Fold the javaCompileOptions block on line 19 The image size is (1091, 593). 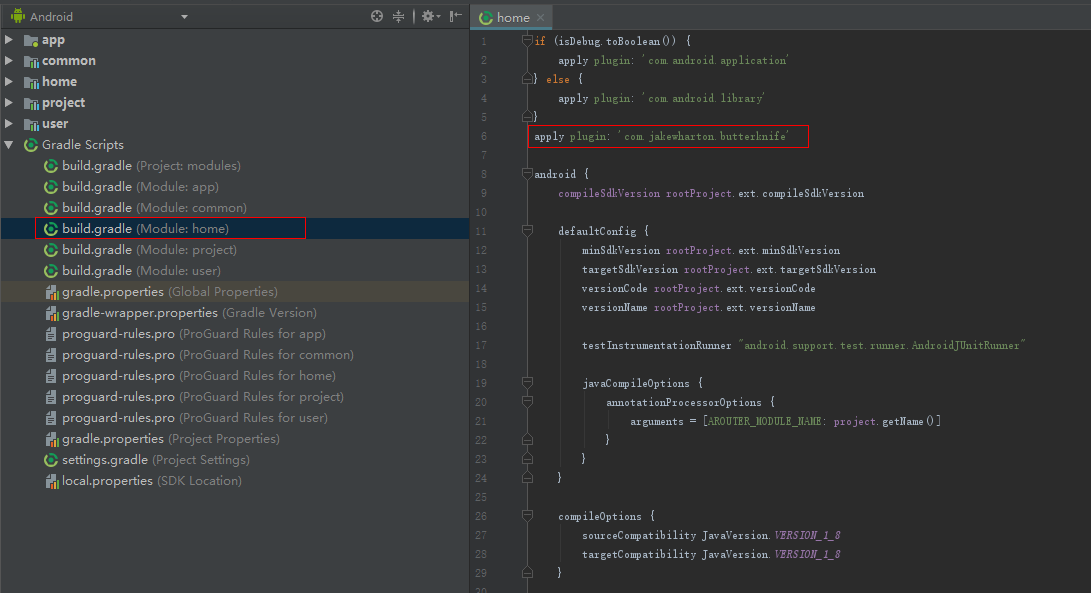527,383
